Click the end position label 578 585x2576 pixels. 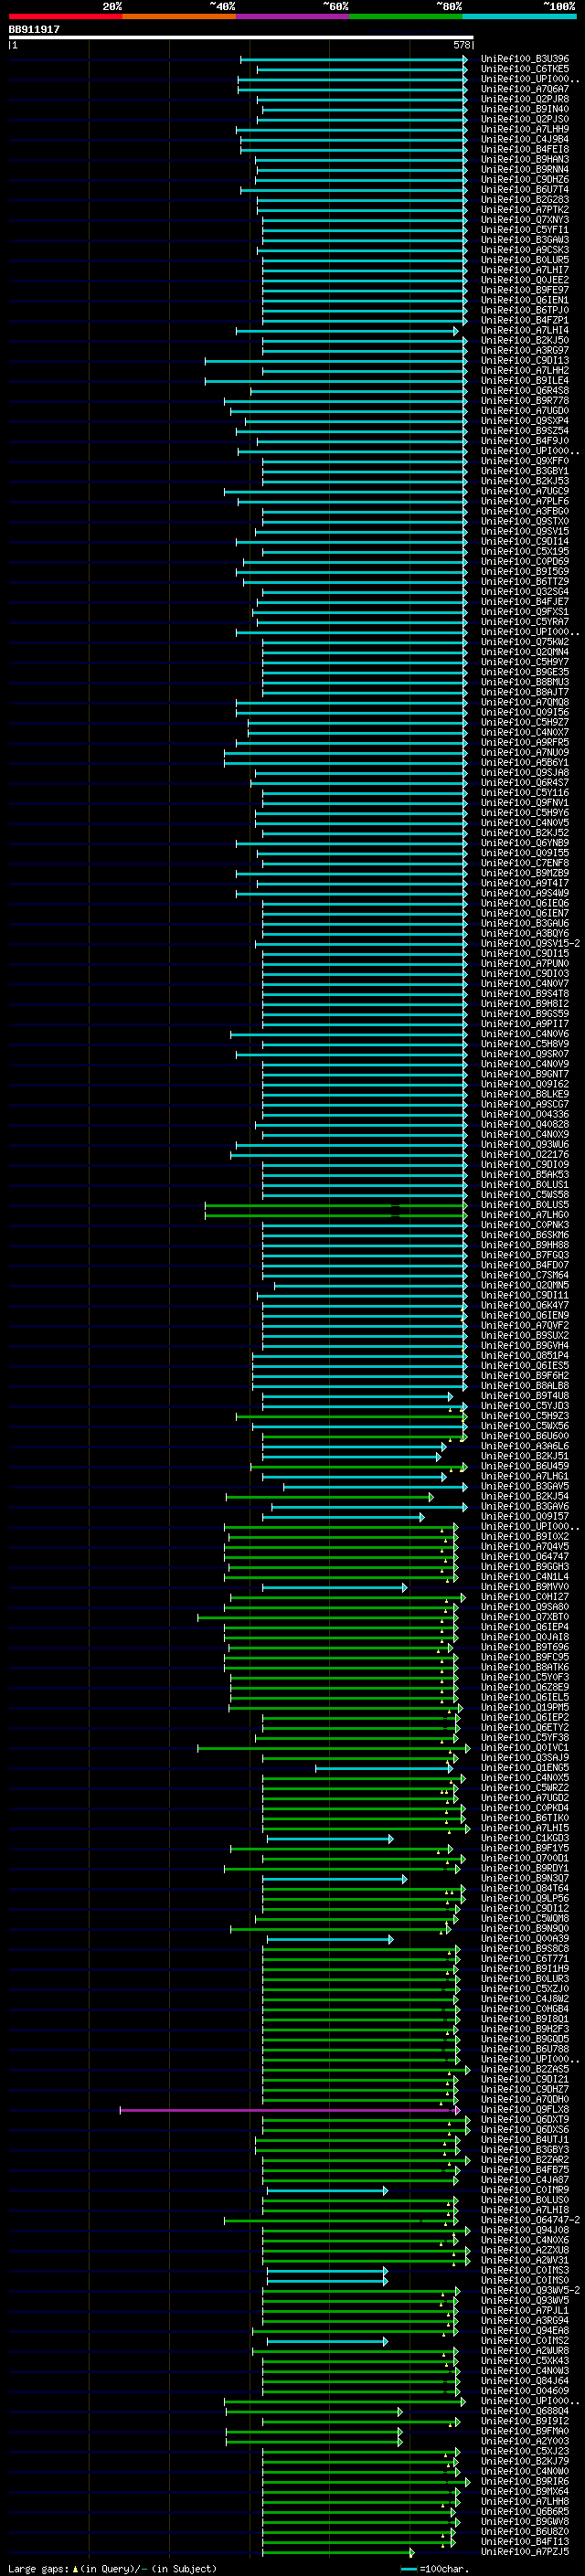click(461, 45)
